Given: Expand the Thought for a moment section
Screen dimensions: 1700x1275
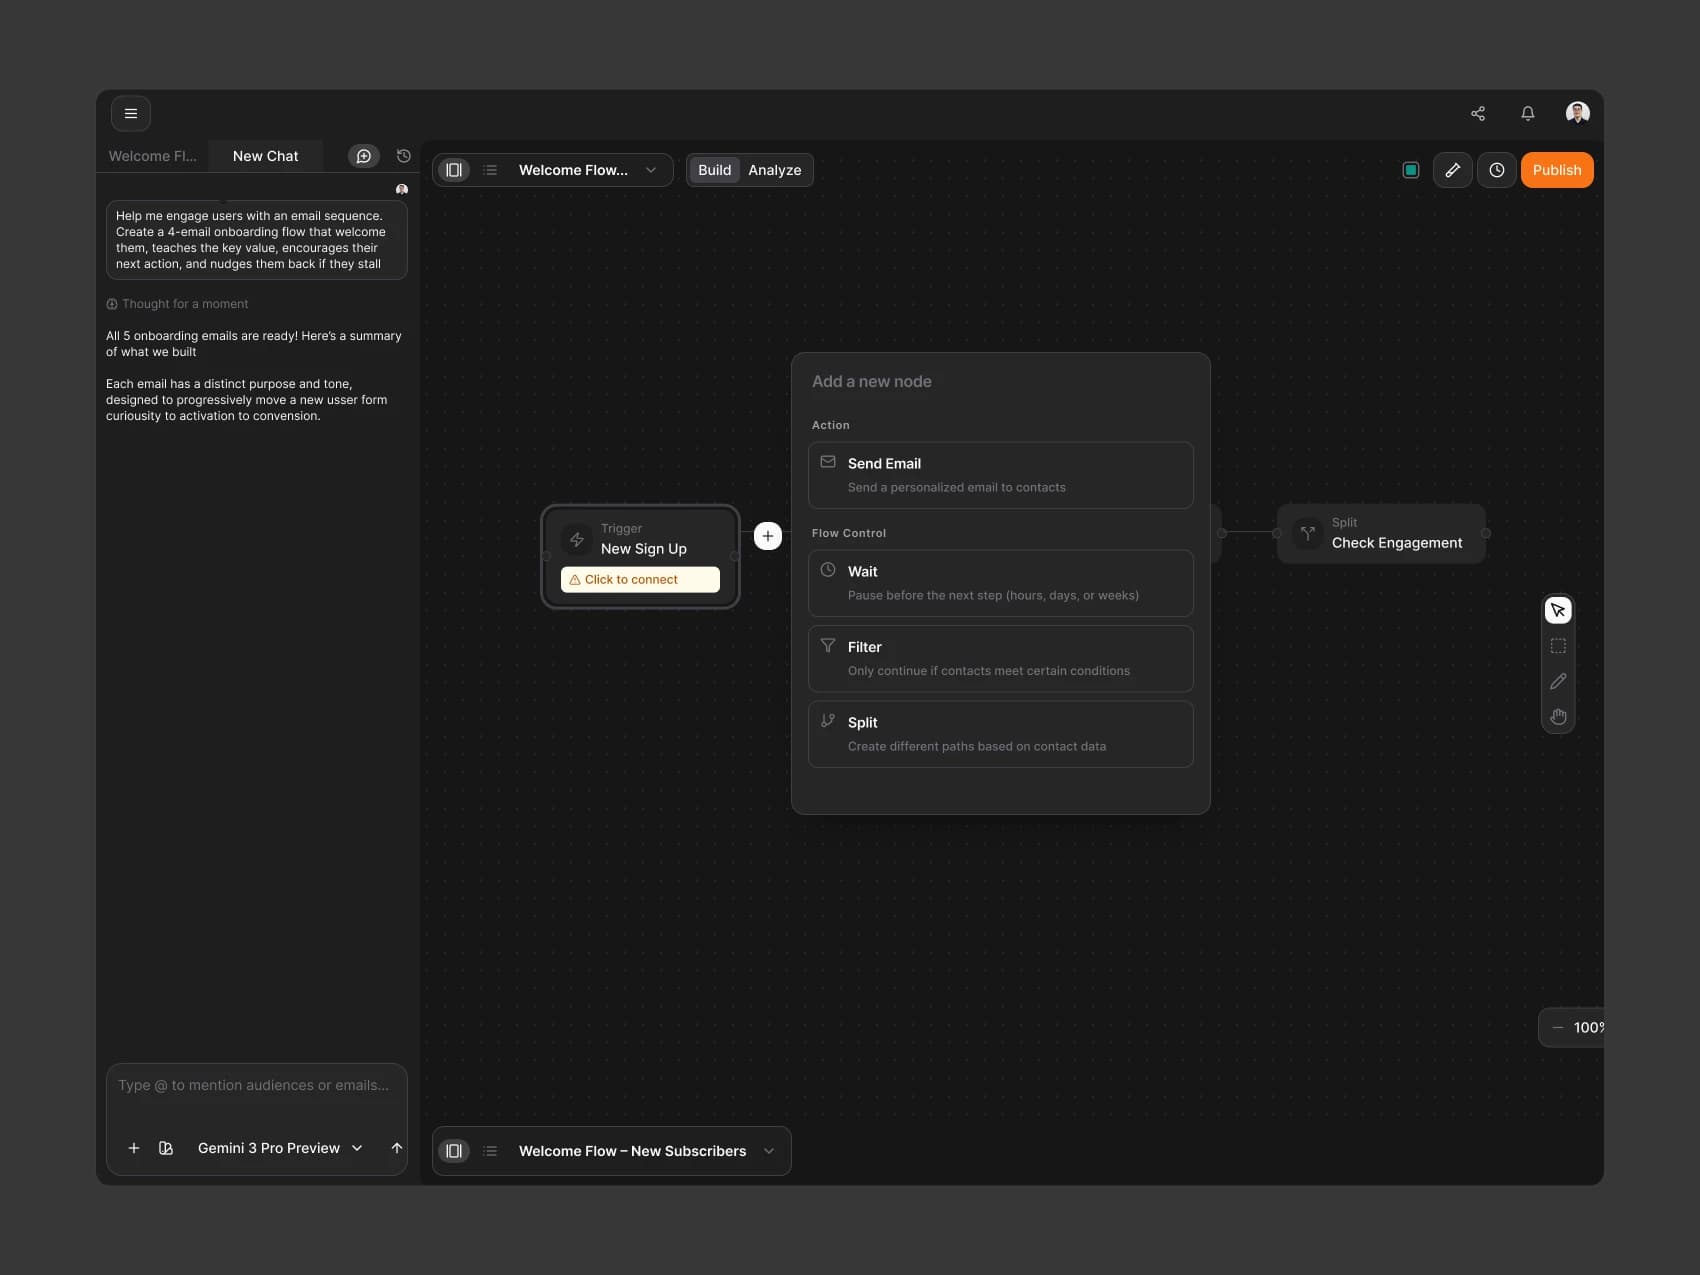Looking at the screenshot, I should tap(178, 304).
